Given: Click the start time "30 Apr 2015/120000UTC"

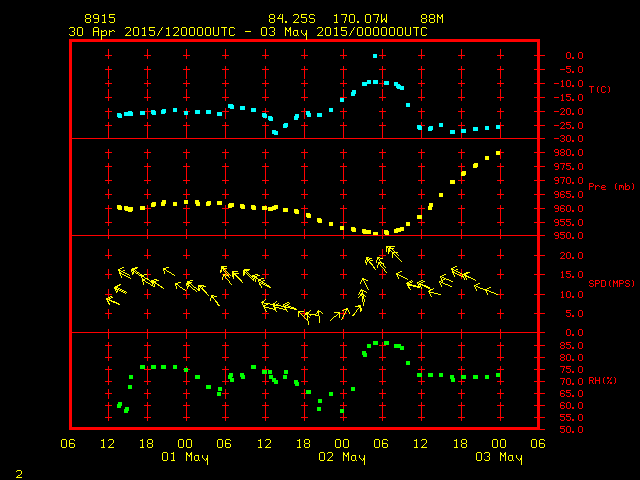Looking at the screenshot, I should click(152, 32).
